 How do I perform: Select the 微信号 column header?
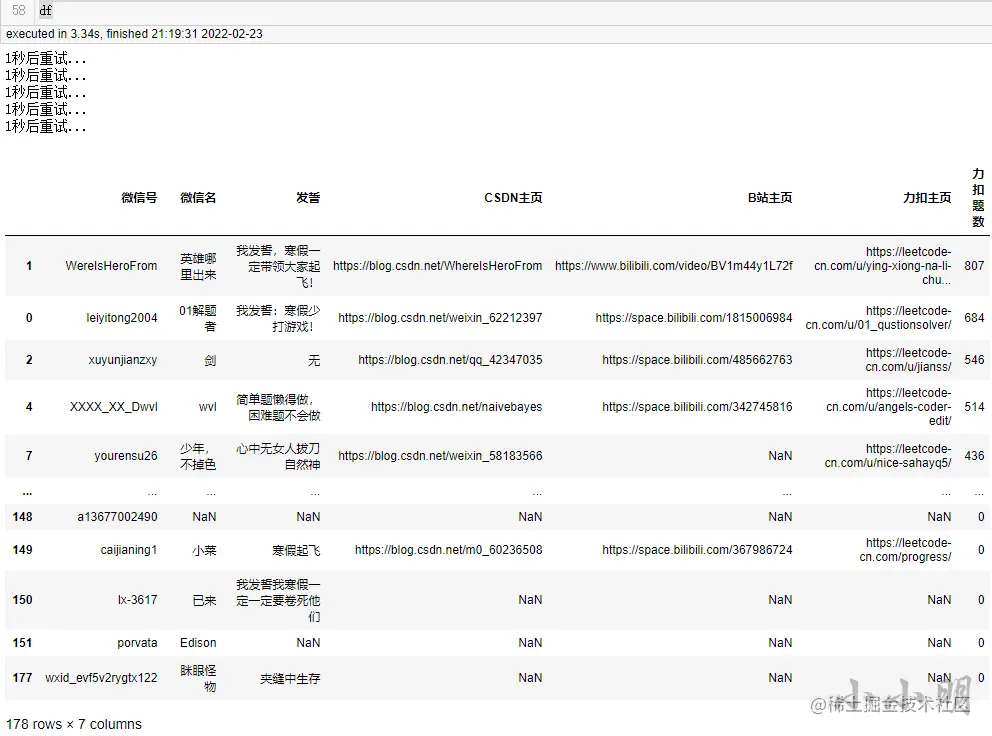[x=139, y=197]
